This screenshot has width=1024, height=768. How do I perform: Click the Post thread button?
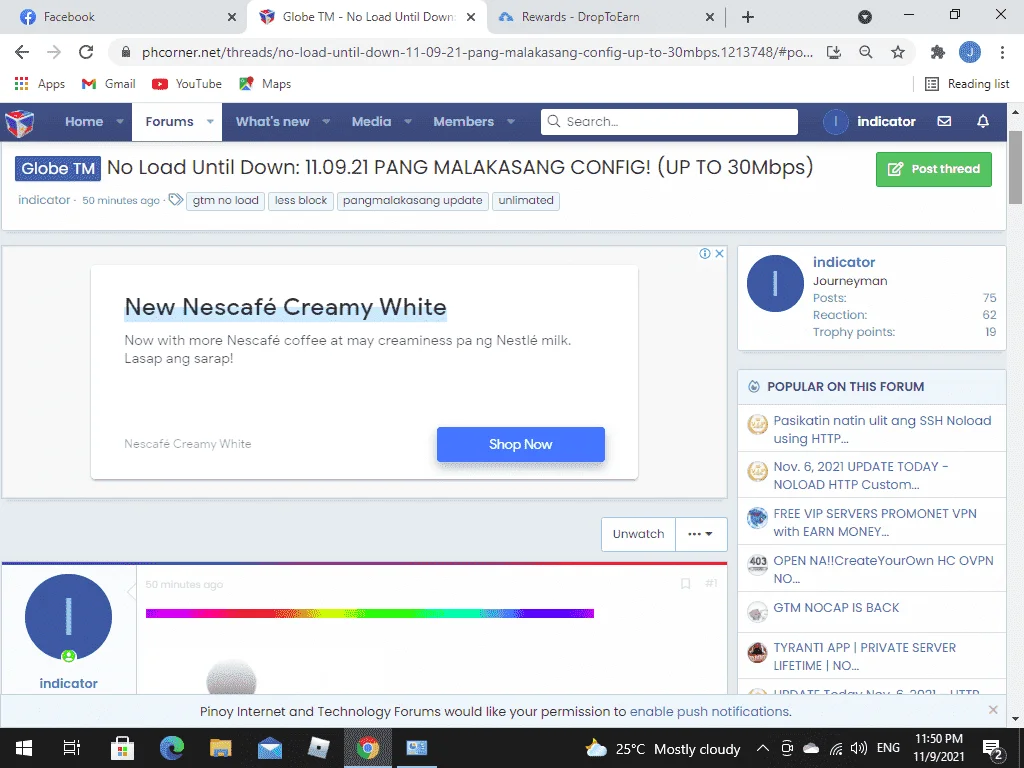[934, 169]
